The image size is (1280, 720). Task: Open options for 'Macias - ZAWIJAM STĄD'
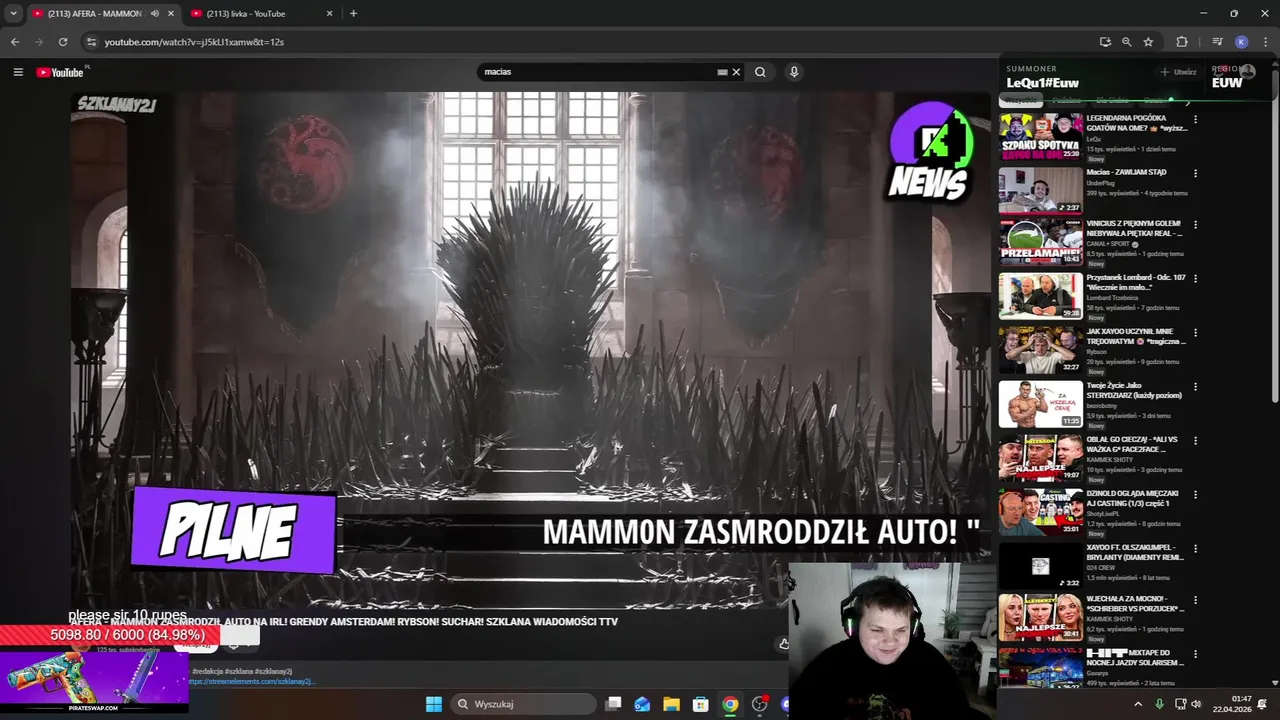point(1195,173)
